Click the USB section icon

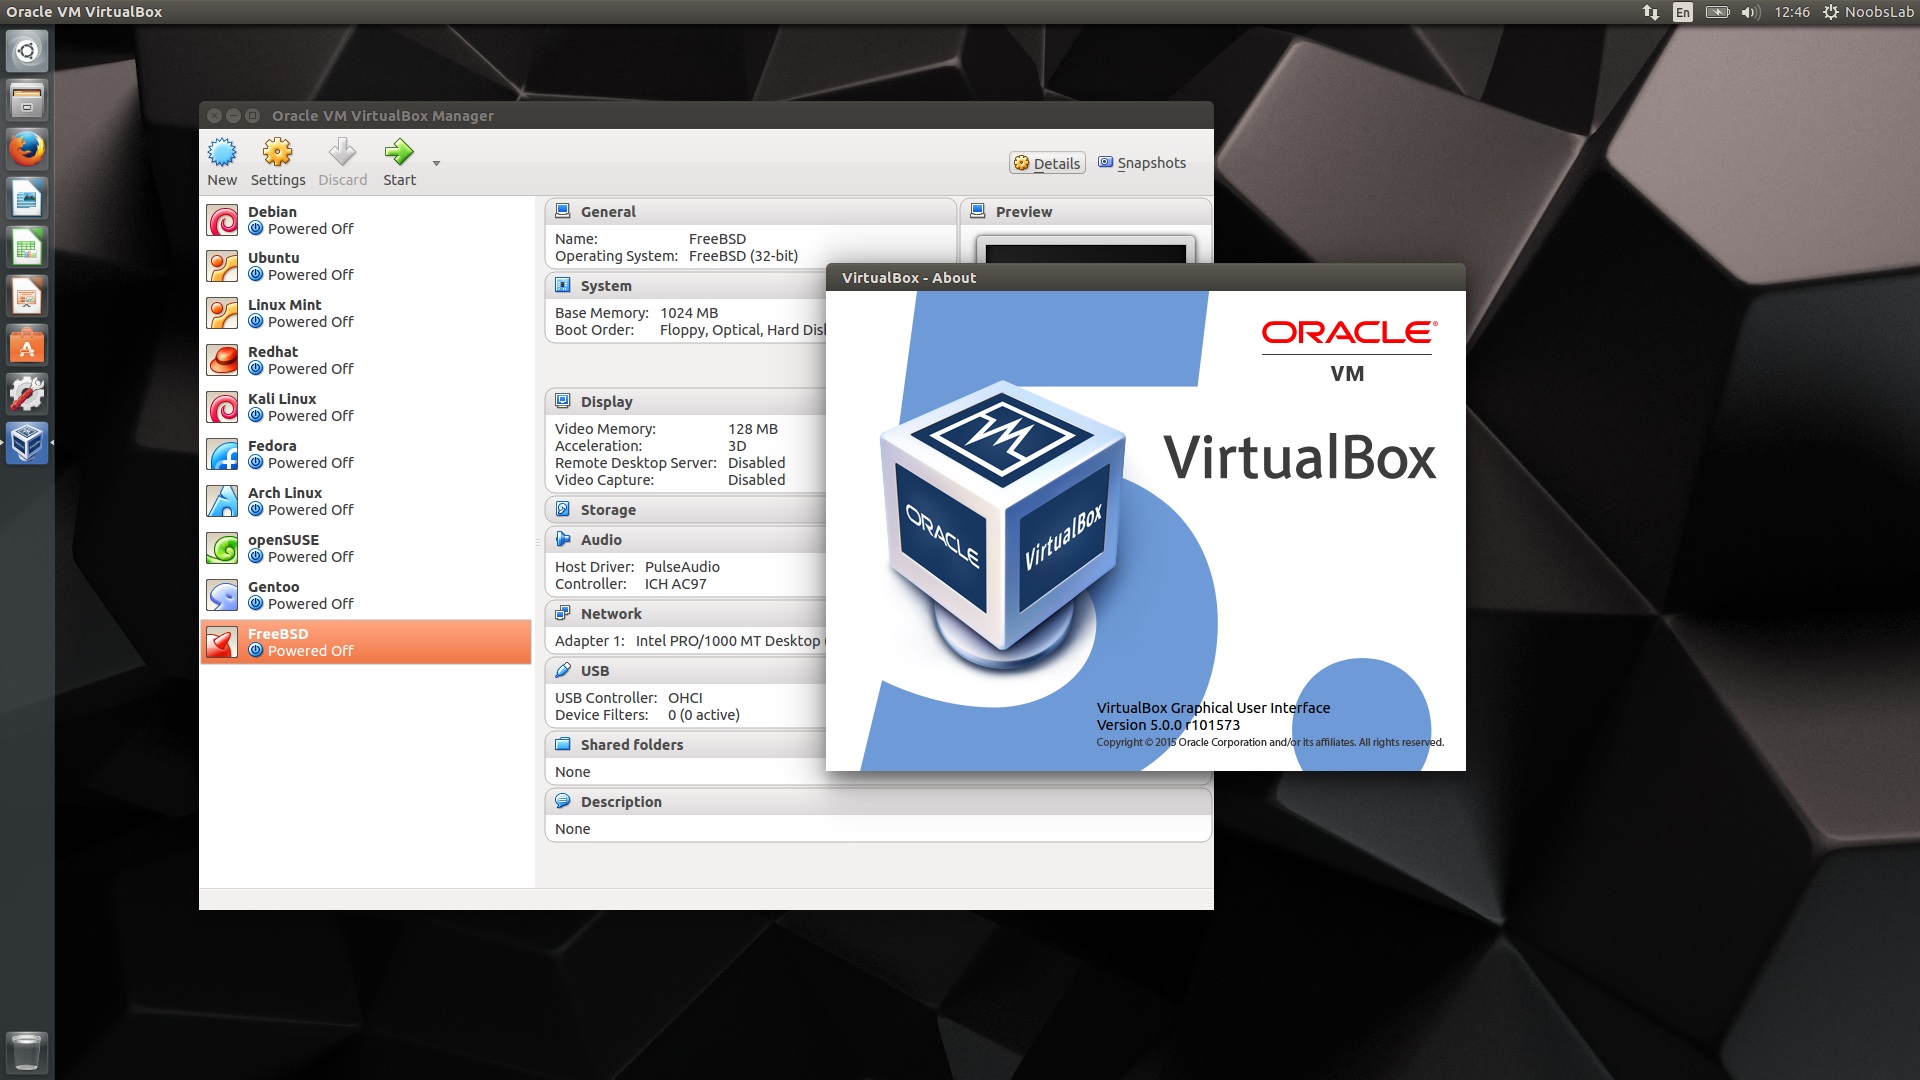pos(563,670)
